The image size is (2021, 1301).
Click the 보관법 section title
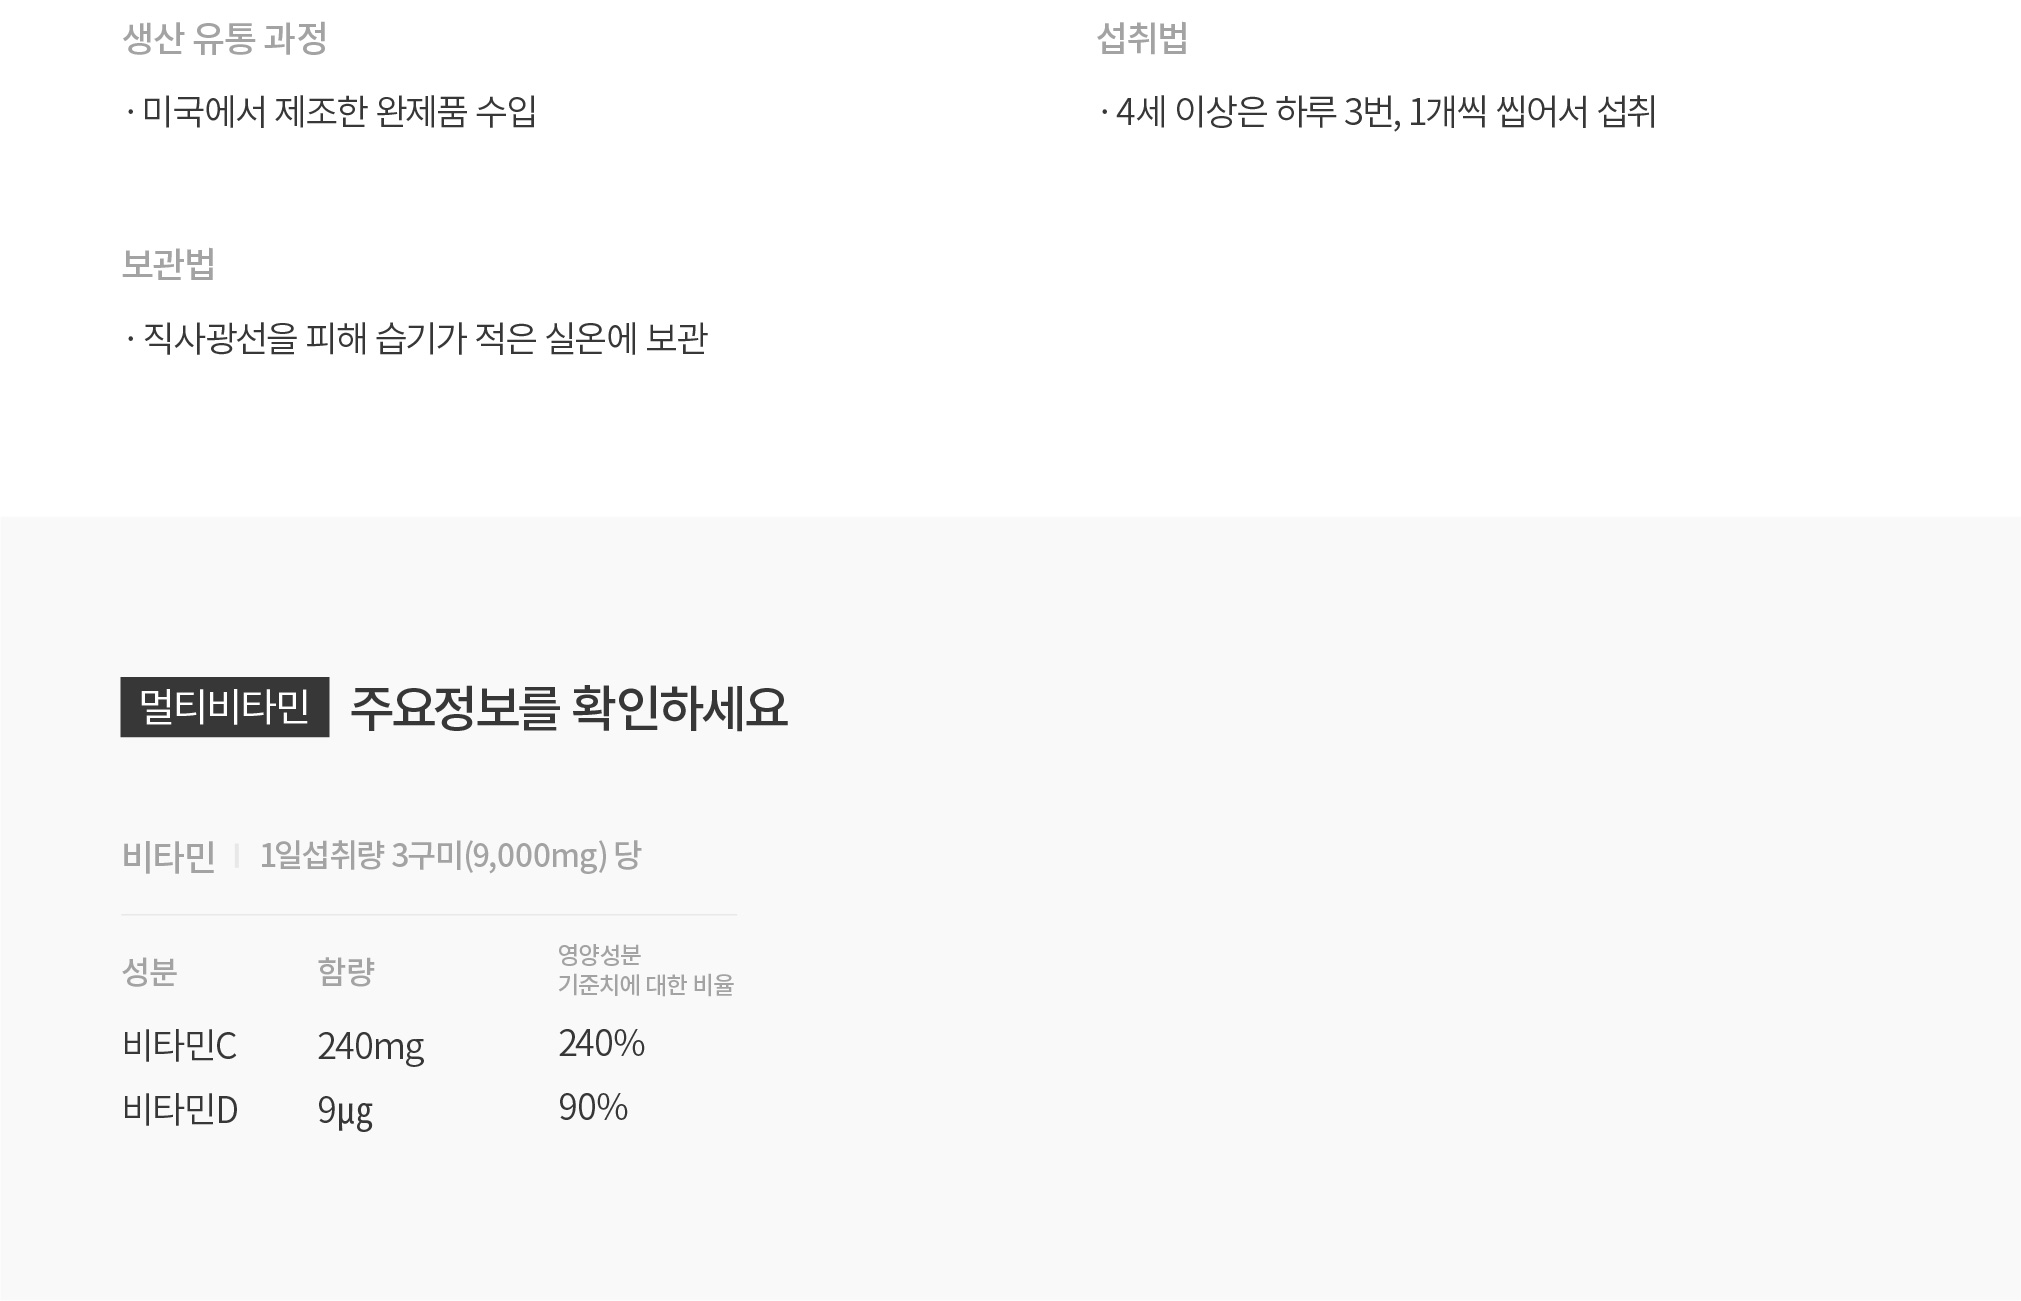coord(168,264)
